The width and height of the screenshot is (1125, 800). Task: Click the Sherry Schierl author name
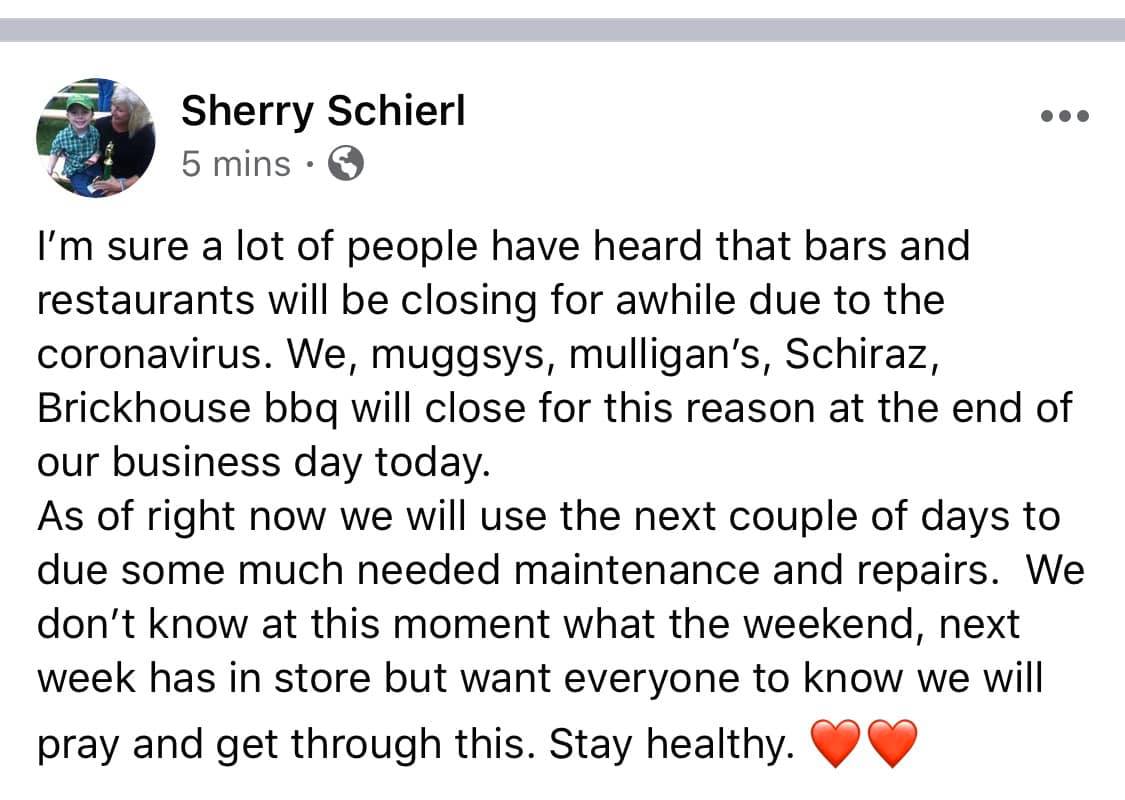tap(323, 114)
